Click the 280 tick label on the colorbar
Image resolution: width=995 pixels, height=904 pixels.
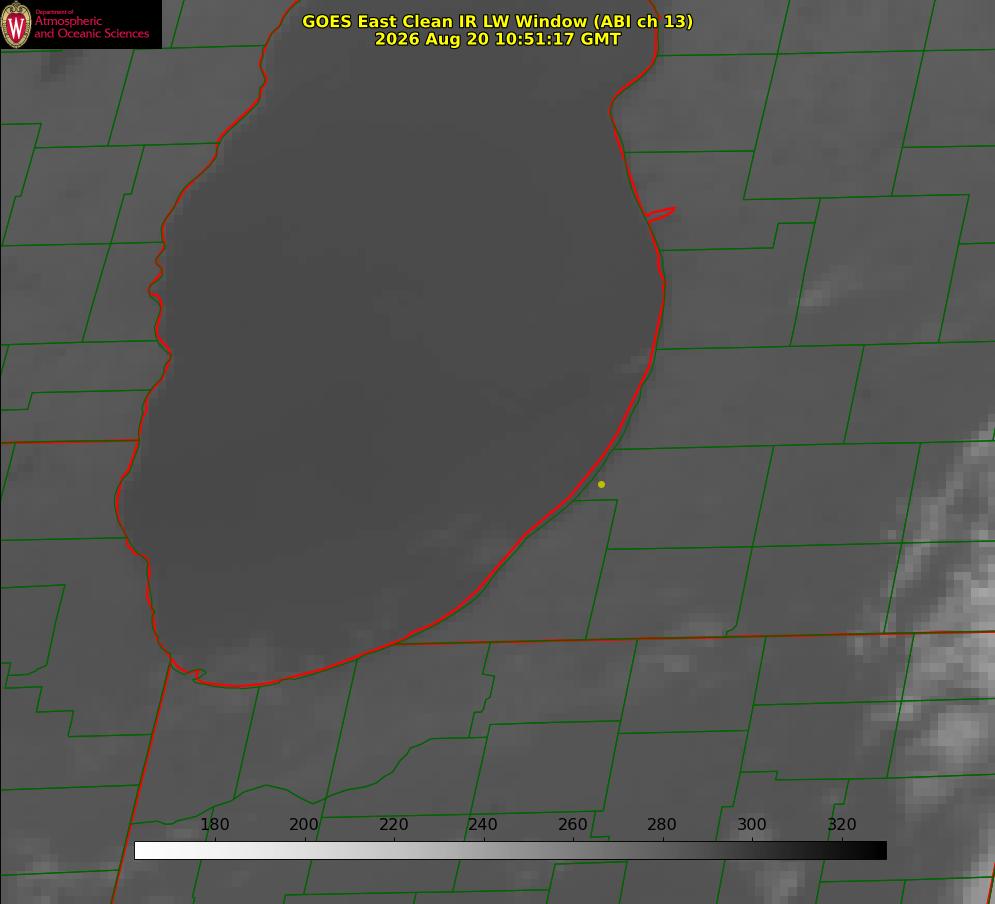pos(662,824)
